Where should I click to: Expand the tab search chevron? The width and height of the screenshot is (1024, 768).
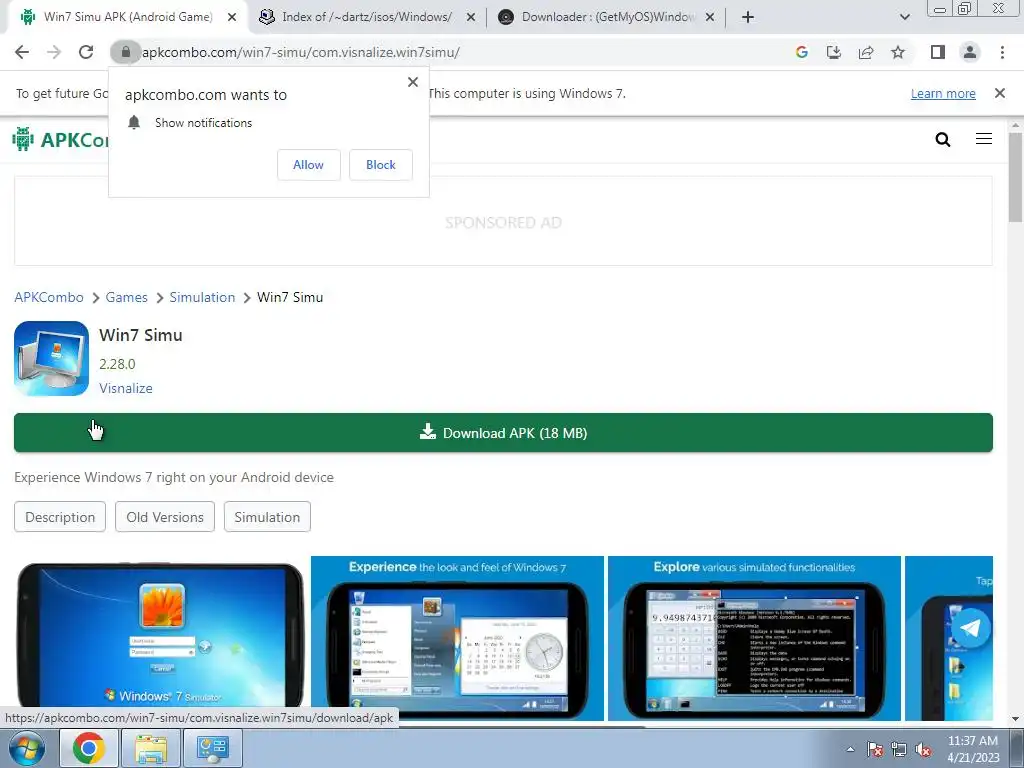[904, 17]
